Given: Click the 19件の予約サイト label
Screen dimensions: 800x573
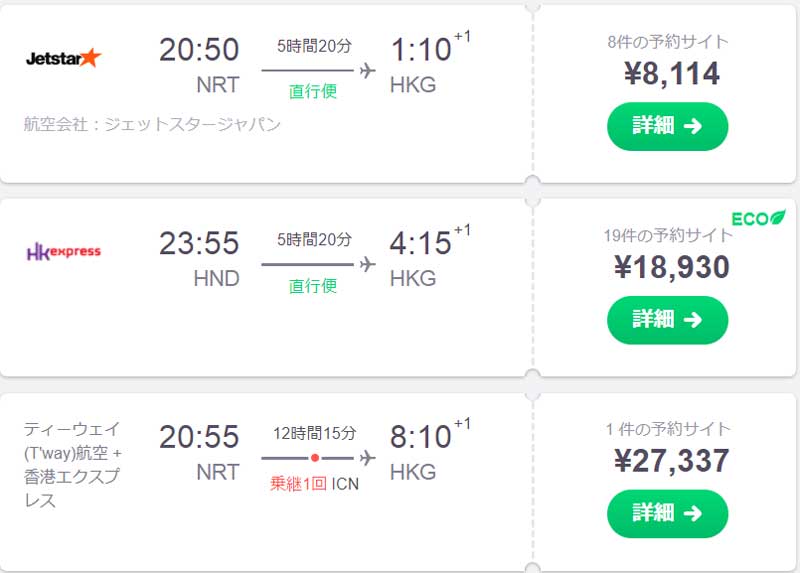Looking at the screenshot, I should [x=668, y=236].
